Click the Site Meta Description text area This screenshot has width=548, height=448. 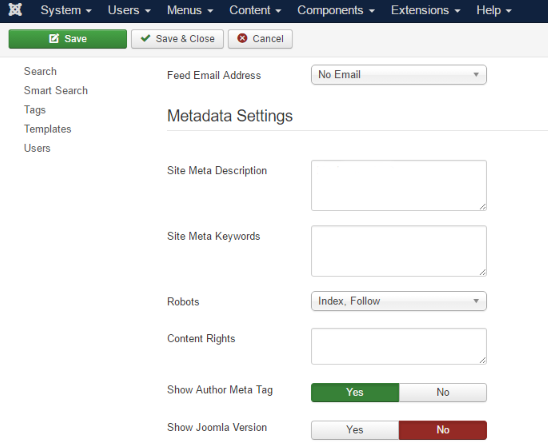click(x=399, y=186)
